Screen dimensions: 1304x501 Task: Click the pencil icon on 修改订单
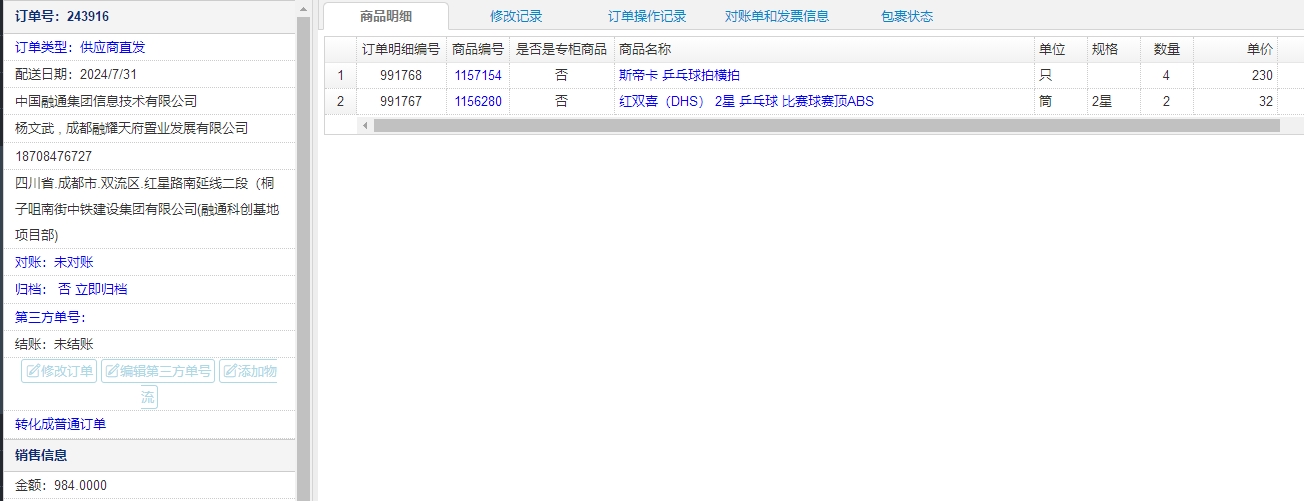click(x=33, y=371)
